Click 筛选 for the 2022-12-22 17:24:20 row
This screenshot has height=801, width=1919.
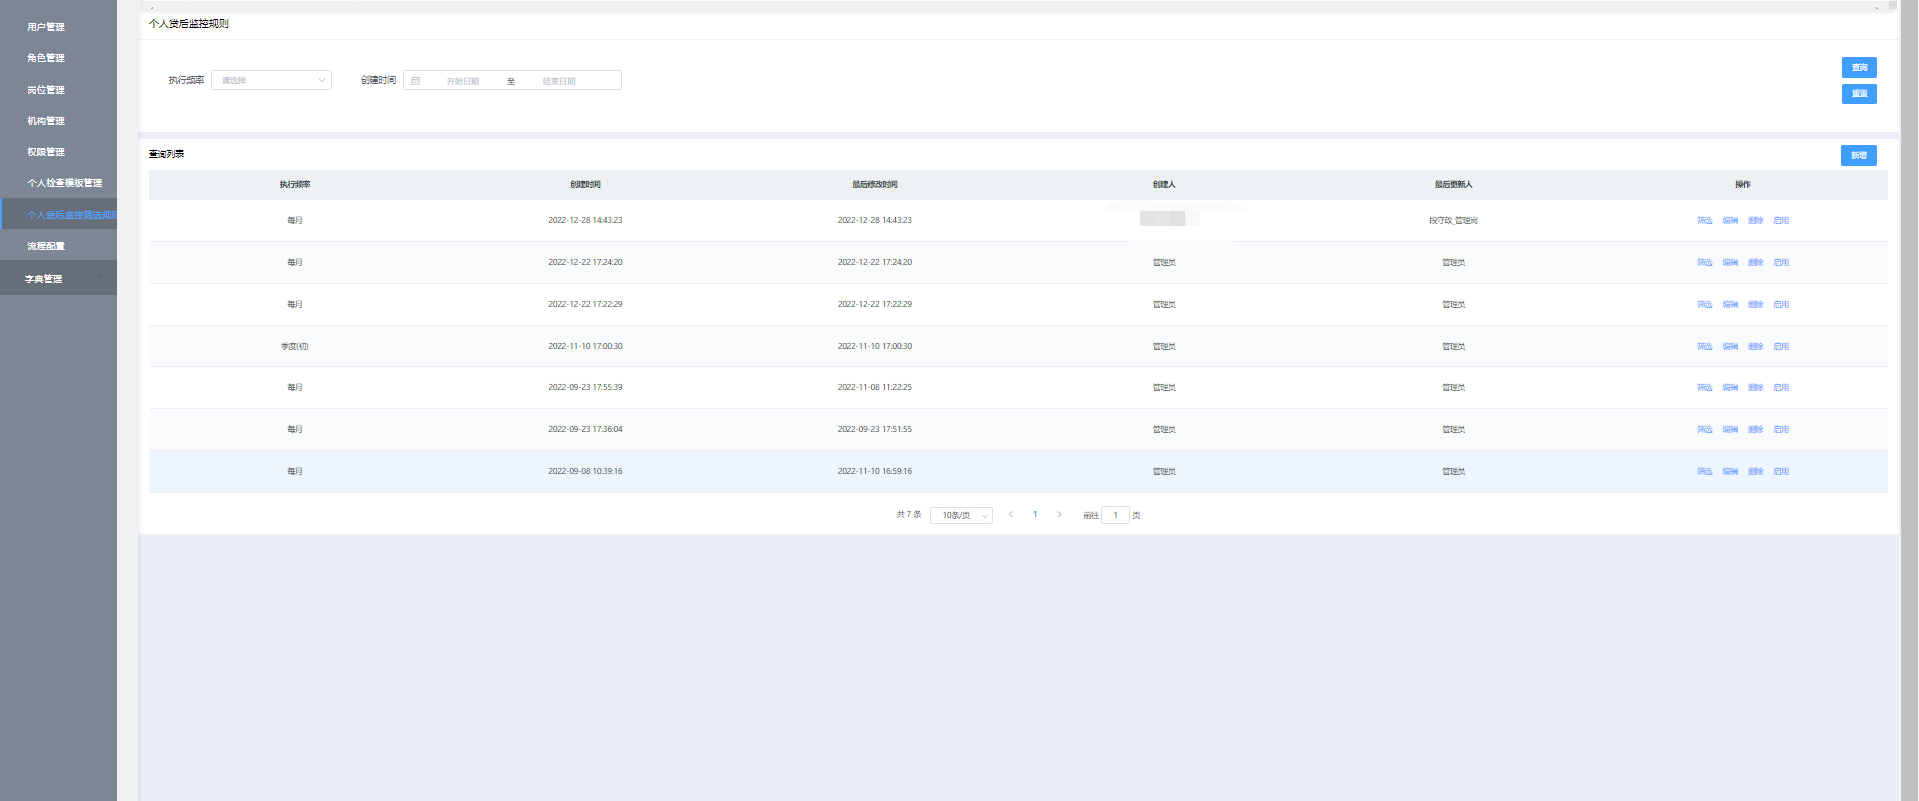pyautogui.click(x=1705, y=263)
